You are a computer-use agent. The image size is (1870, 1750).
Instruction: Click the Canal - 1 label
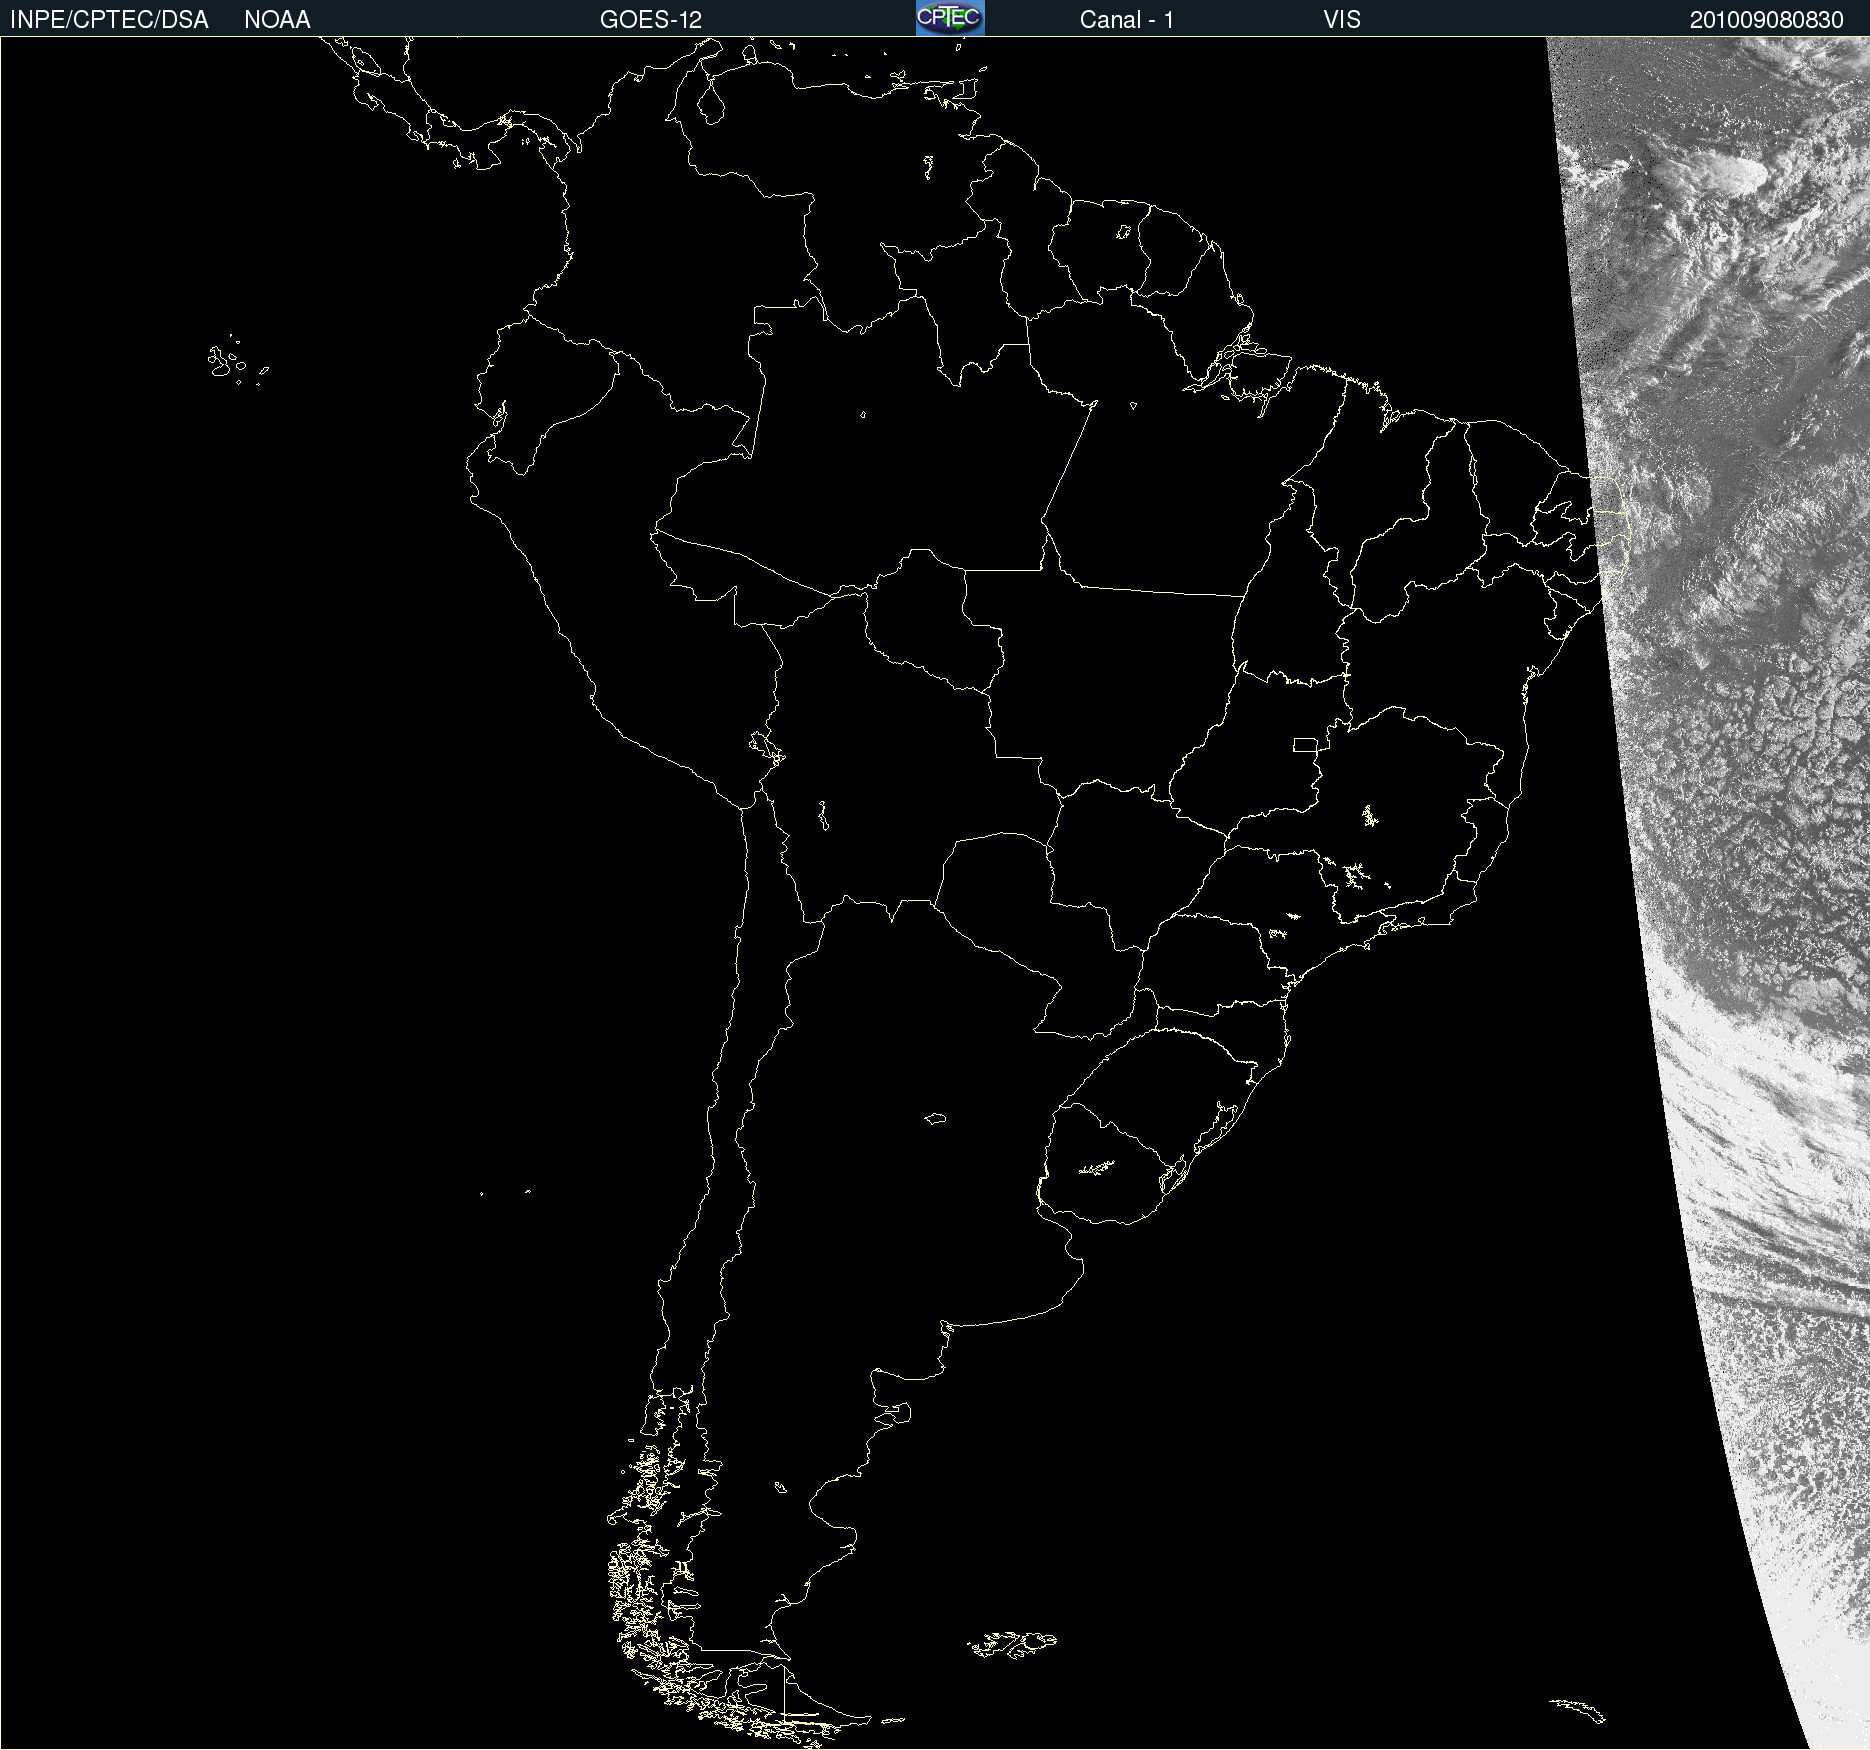click(x=1127, y=20)
